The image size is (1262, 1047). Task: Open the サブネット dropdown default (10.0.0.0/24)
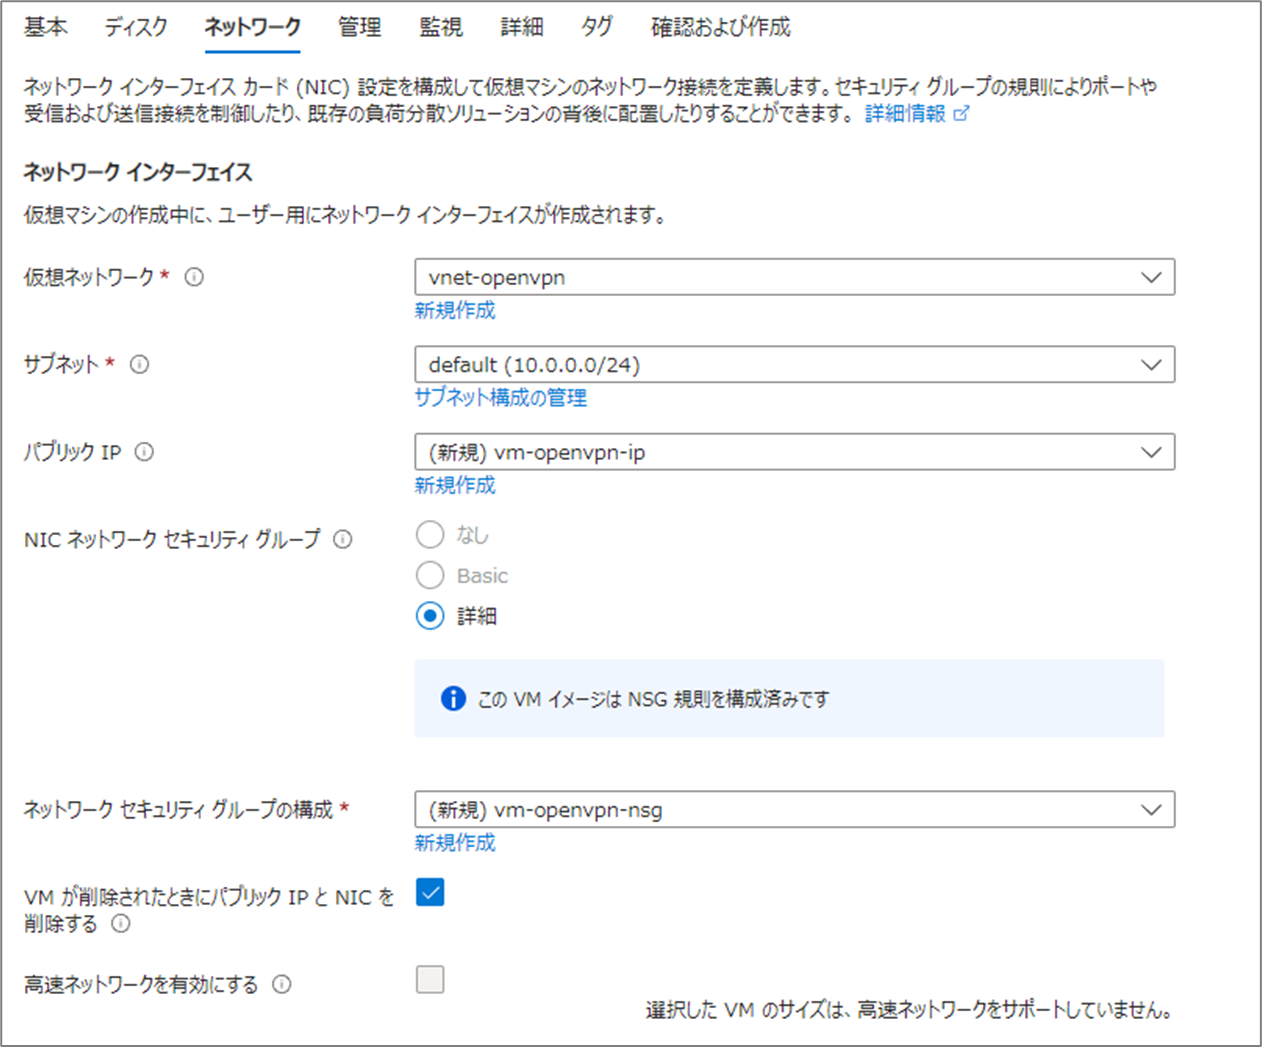point(794,364)
